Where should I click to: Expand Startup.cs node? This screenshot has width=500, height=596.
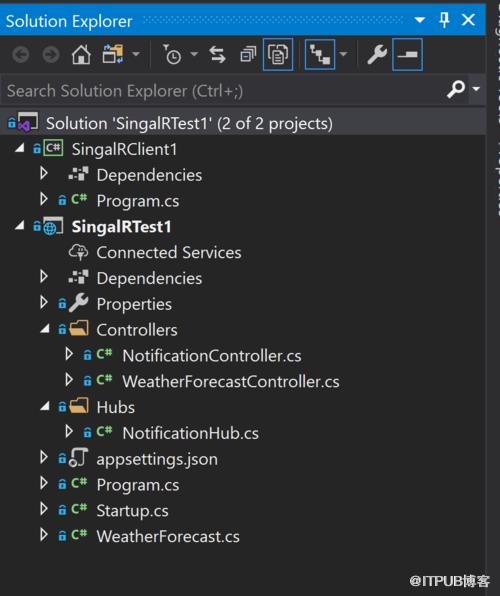[x=44, y=509]
